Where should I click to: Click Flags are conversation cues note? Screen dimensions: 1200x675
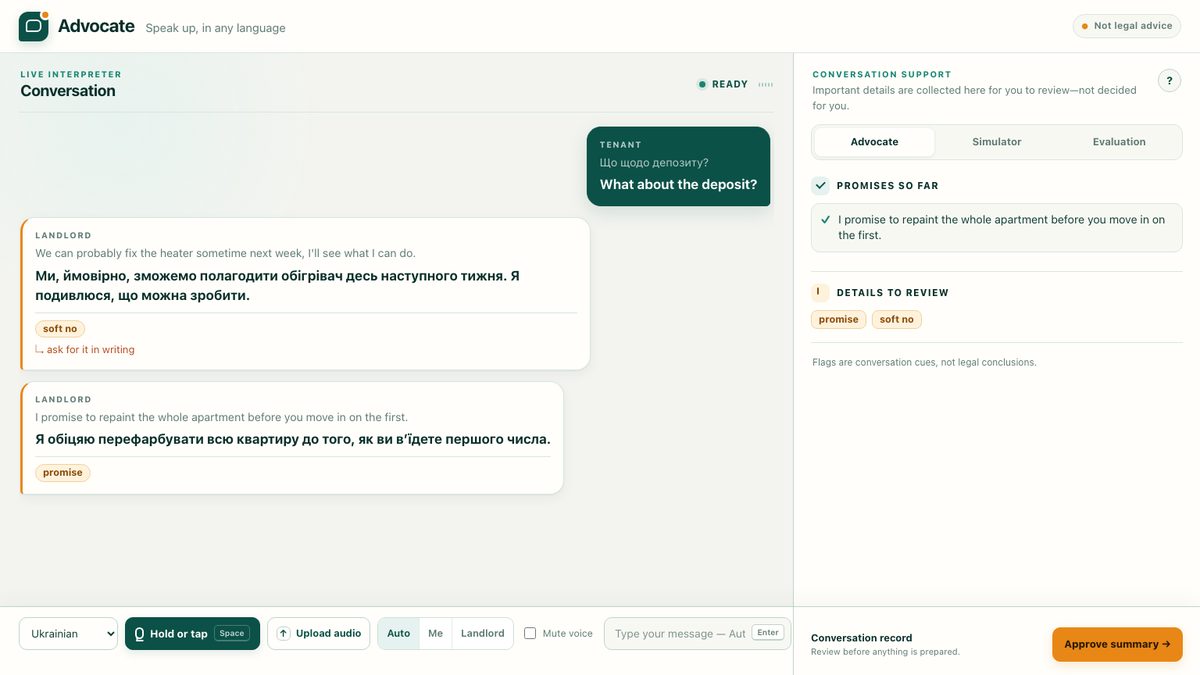tap(924, 362)
